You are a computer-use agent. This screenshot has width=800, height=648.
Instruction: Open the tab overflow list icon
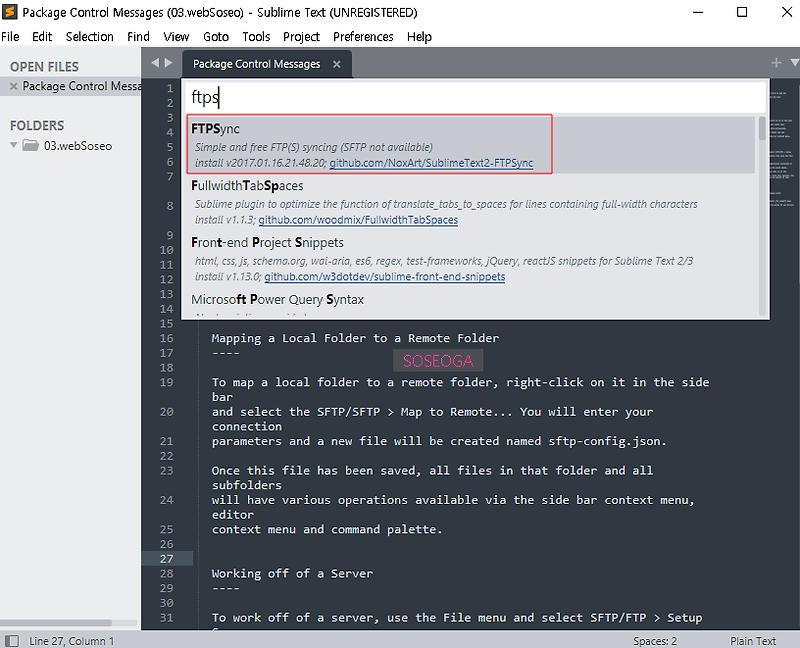tap(793, 62)
